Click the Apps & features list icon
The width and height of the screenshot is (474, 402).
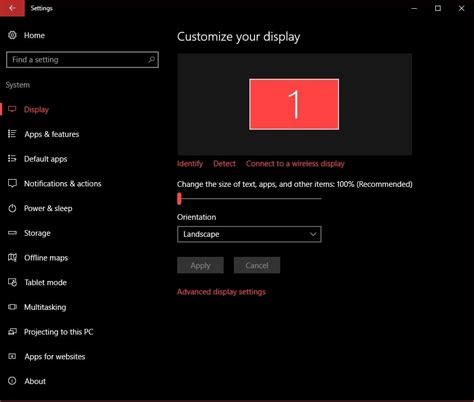pos(12,134)
